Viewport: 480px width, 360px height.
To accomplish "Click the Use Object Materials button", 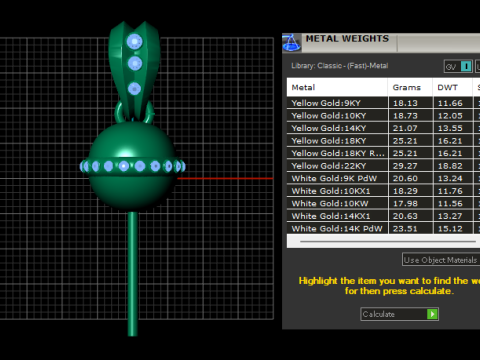I will (441, 260).
